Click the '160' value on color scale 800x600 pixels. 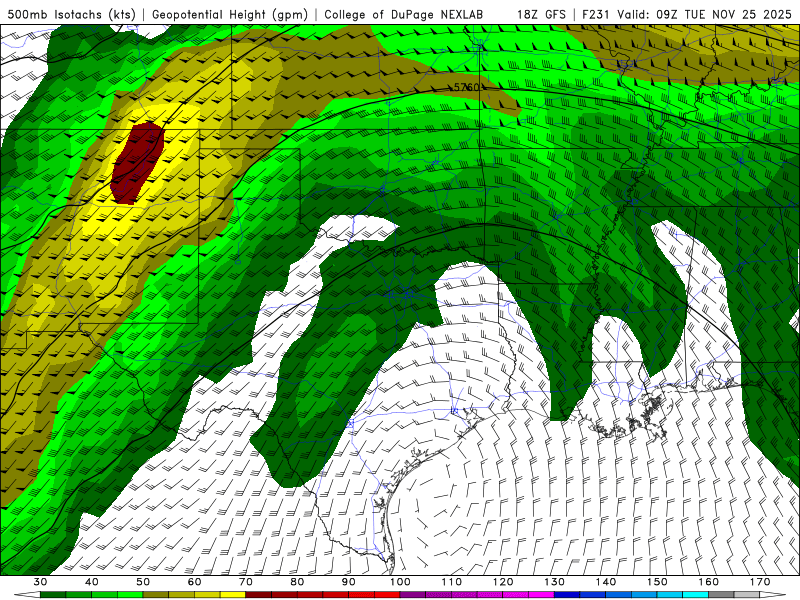(709, 582)
